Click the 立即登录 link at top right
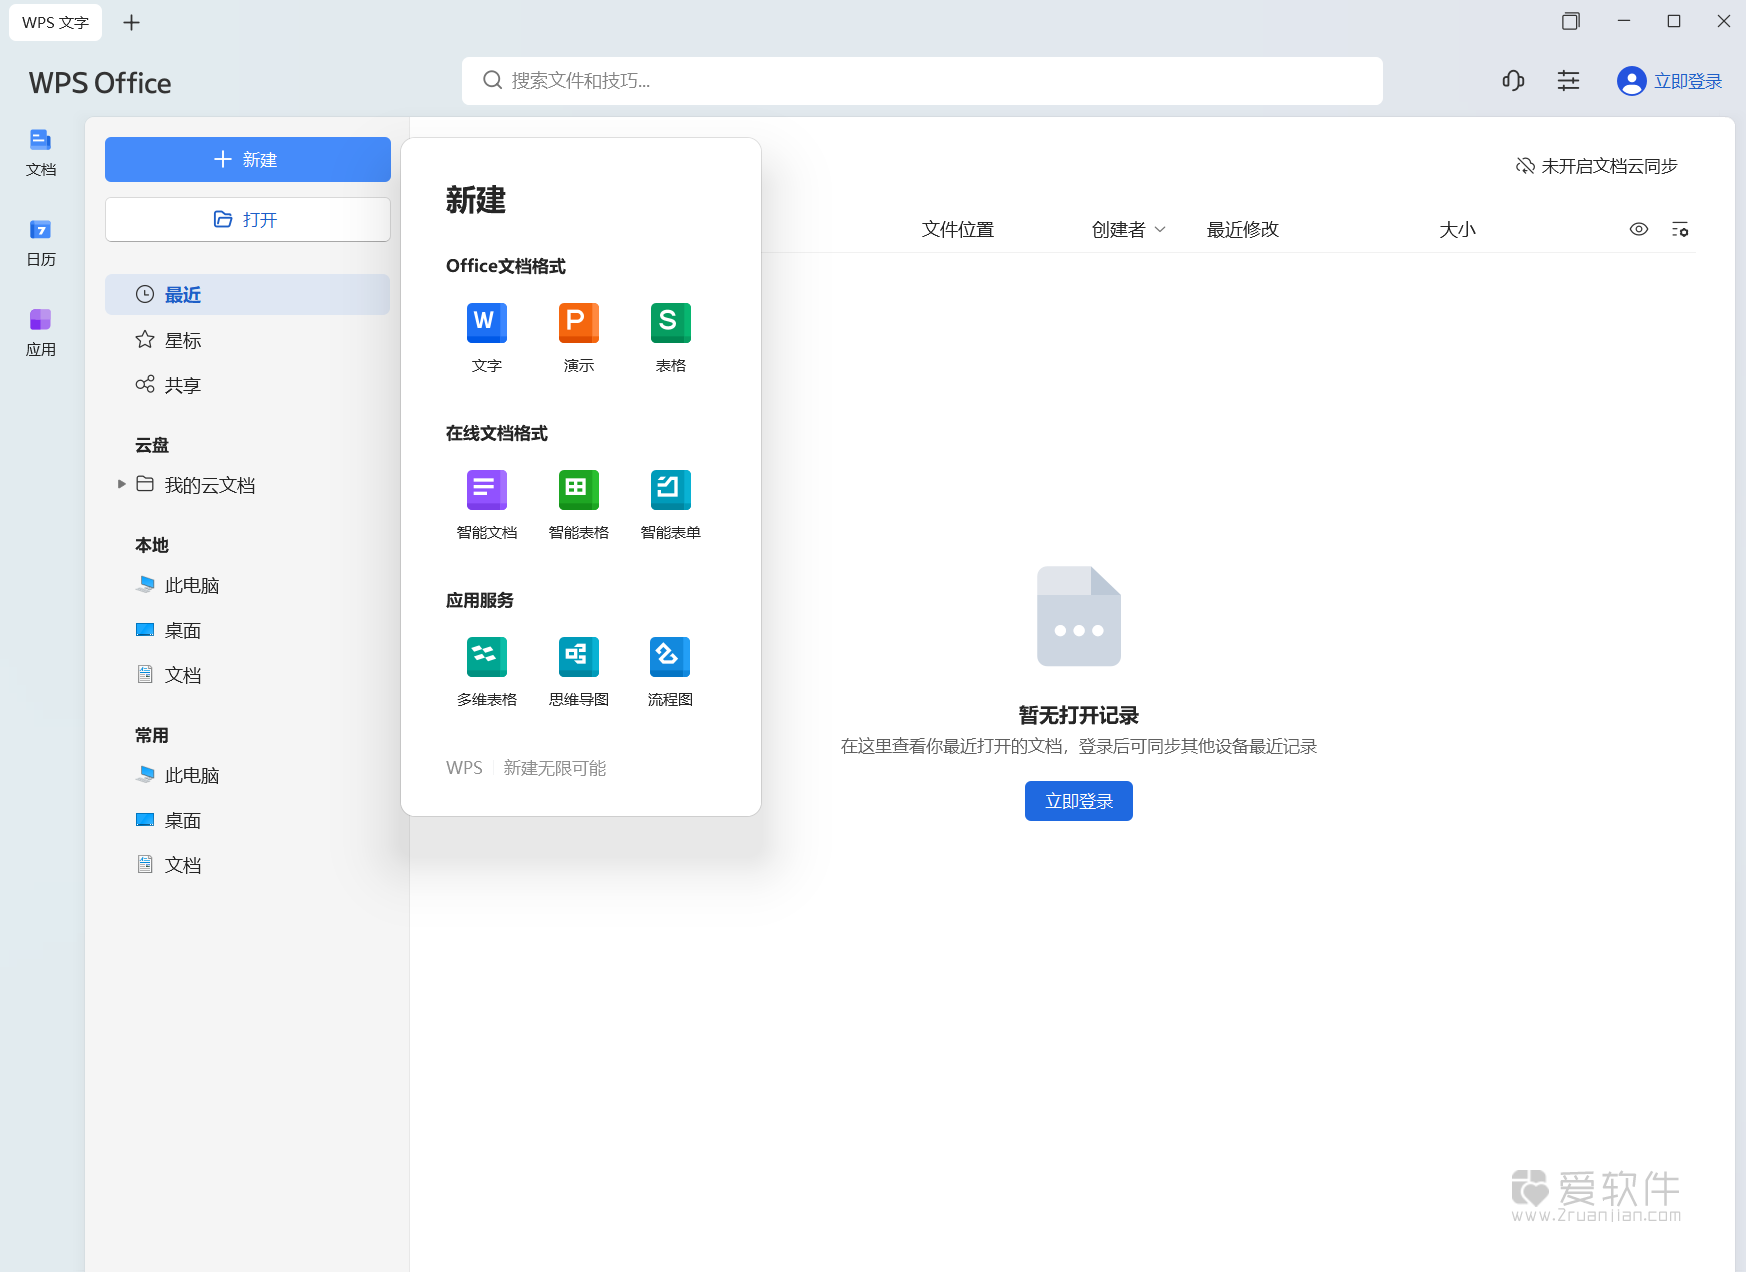 (x=1688, y=81)
